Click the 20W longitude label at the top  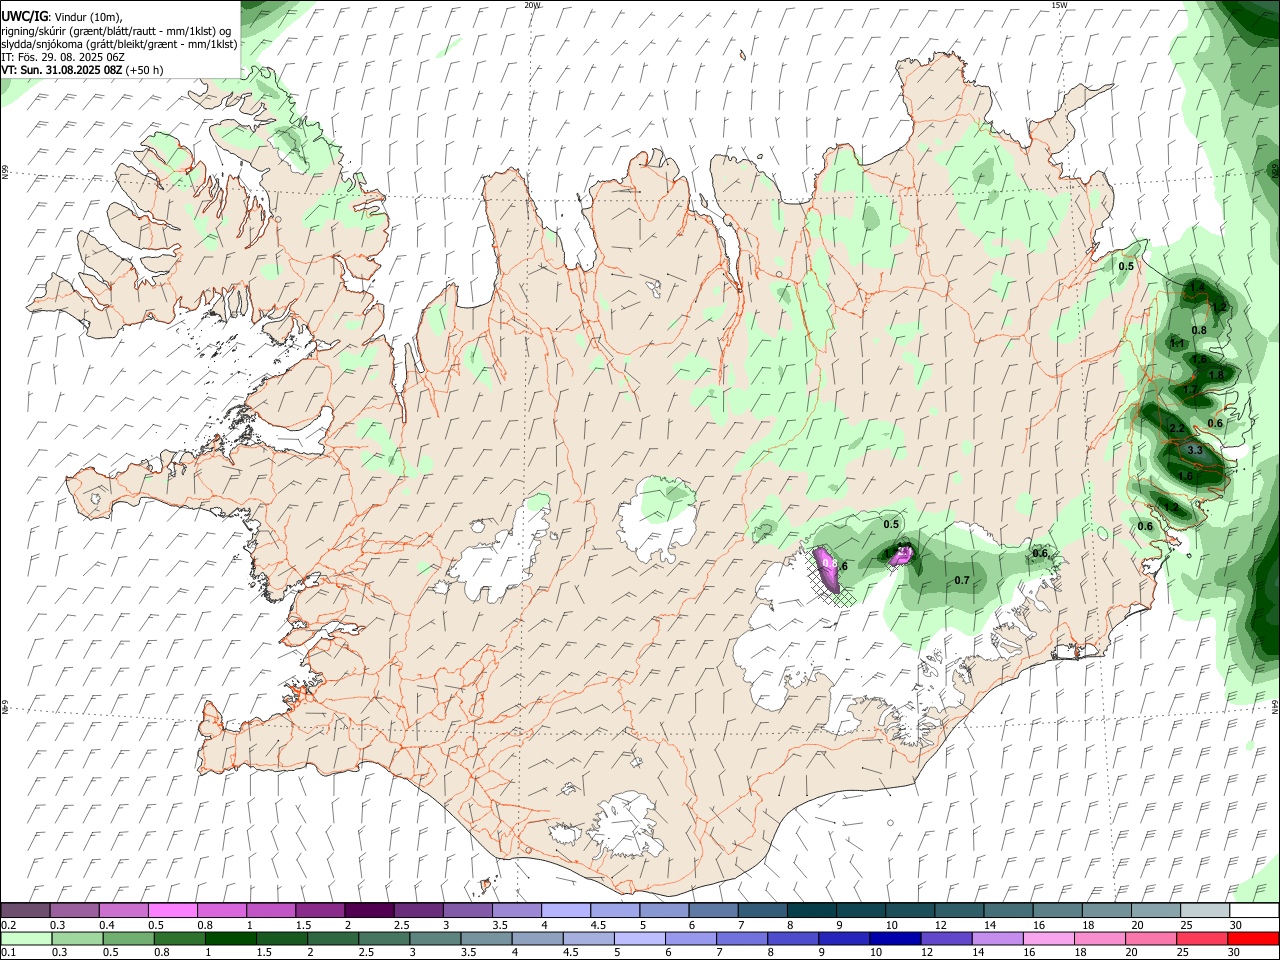533,5
